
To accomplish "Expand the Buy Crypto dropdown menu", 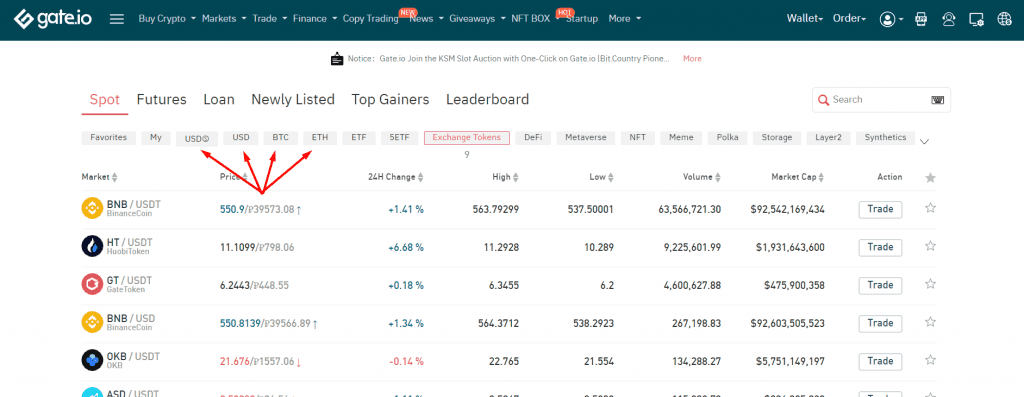I will 167,19.
